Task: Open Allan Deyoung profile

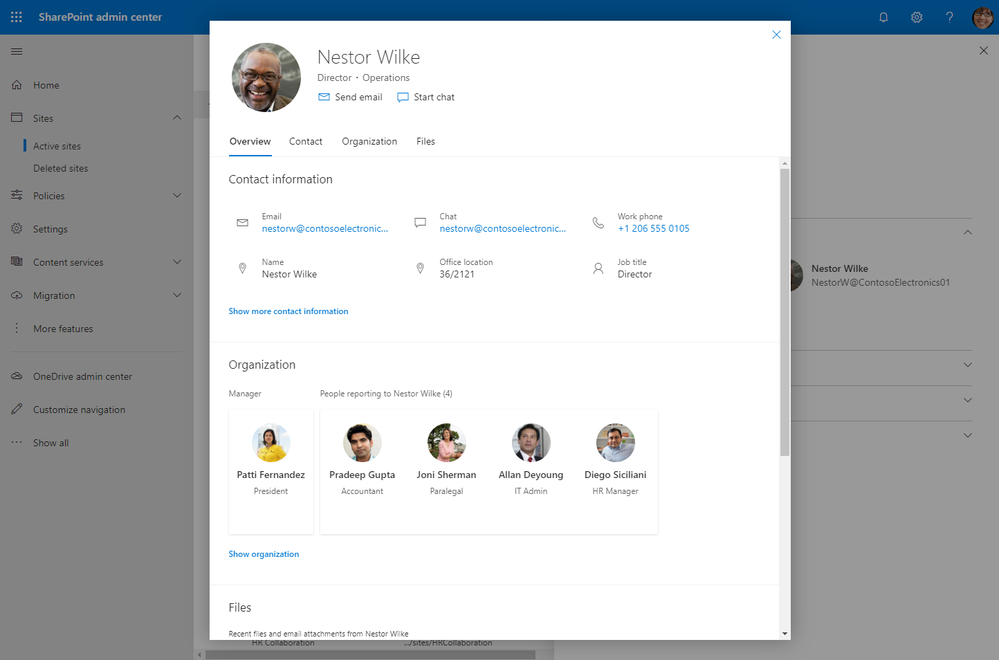Action: (x=531, y=460)
